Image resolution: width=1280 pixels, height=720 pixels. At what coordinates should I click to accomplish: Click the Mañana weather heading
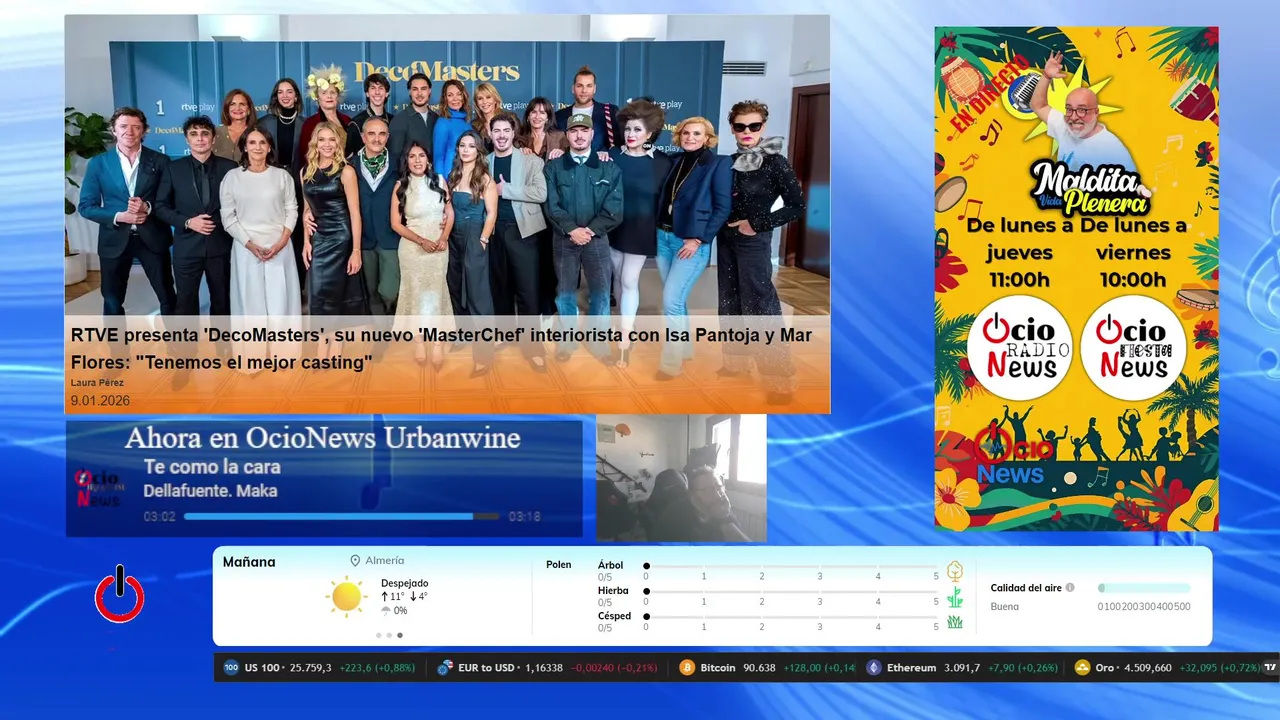click(x=249, y=562)
